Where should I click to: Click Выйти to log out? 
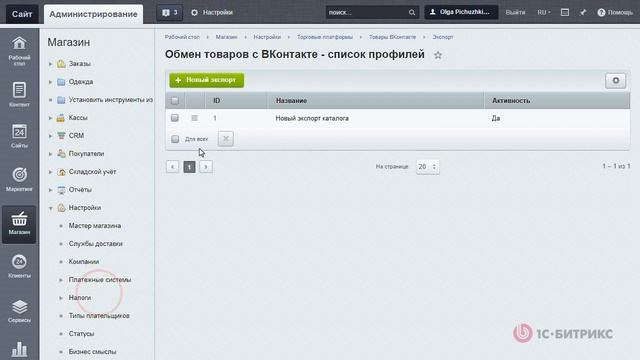[x=515, y=13]
